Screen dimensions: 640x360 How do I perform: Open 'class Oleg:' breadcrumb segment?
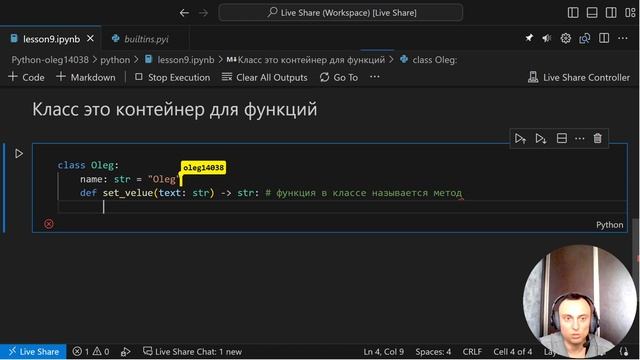429,60
